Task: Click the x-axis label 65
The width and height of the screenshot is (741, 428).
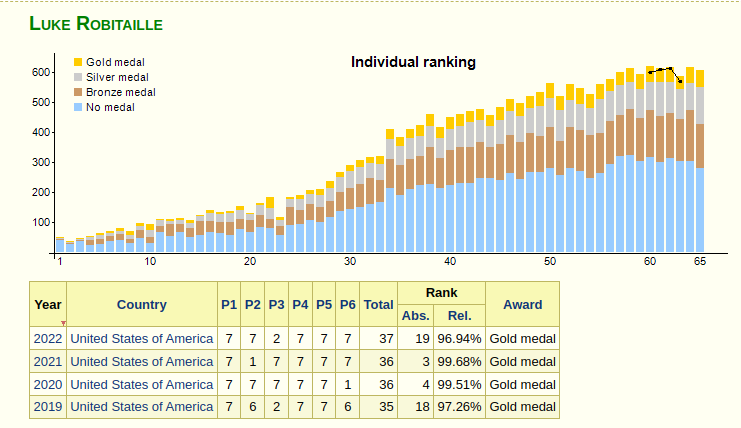Action: 700,261
